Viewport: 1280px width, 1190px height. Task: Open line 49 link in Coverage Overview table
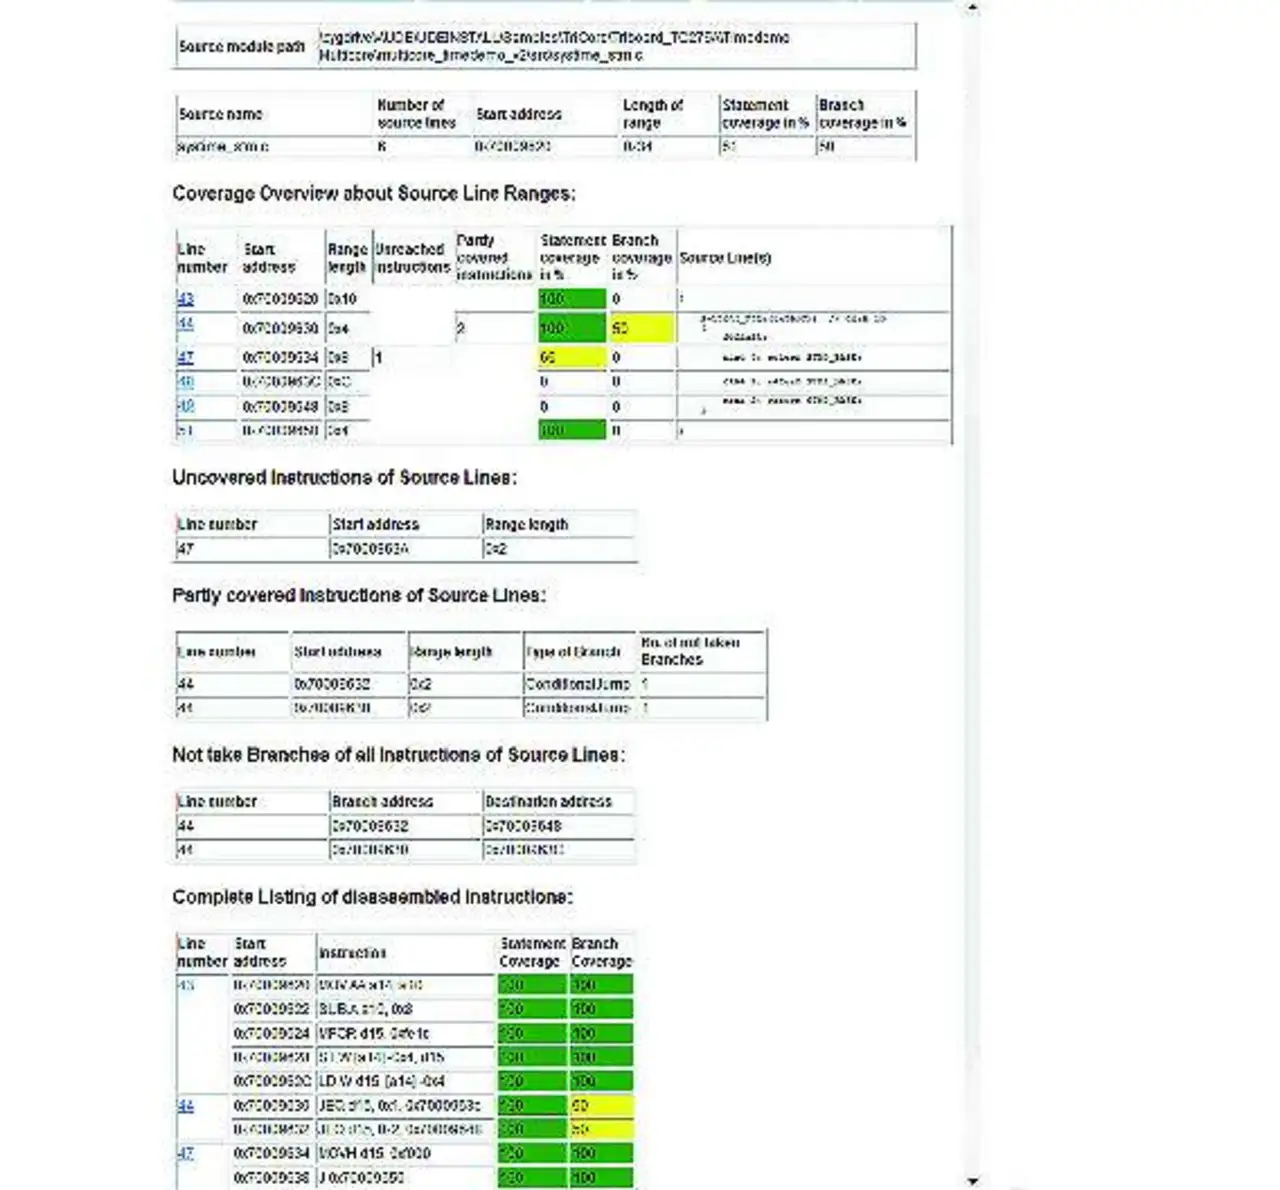coord(185,406)
